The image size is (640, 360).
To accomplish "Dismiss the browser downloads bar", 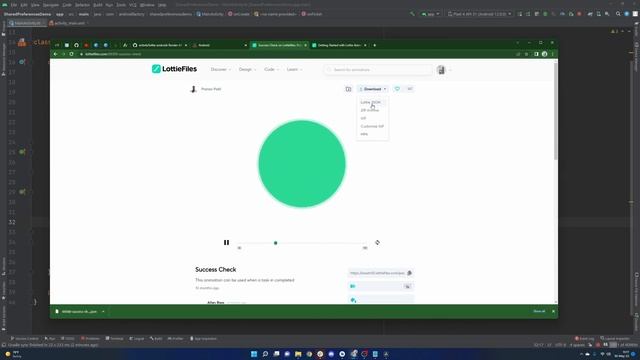I will coord(553,311).
